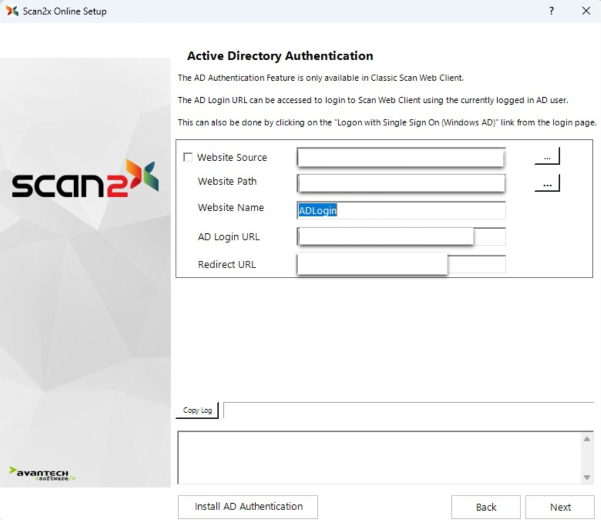Viewport: 601px width, 520px height.
Task: Click the Website Source text field
Action: coord(400,157)
